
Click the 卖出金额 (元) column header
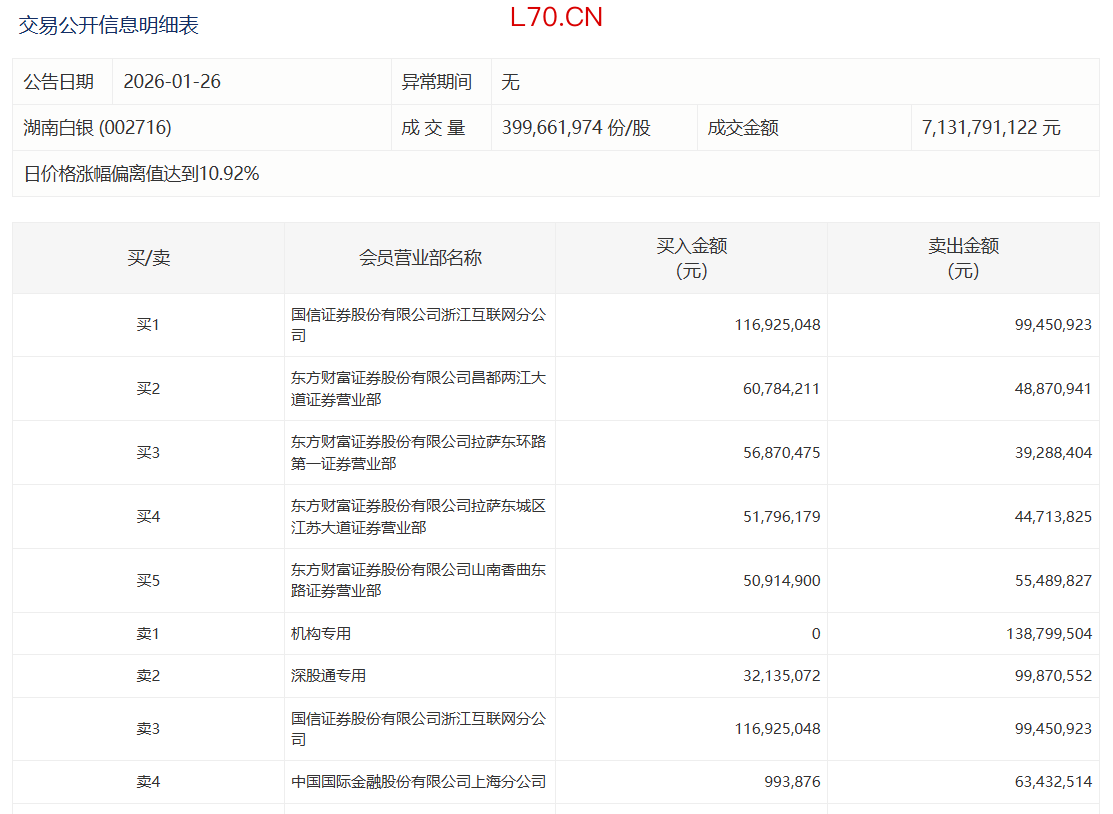coord(963,258)
